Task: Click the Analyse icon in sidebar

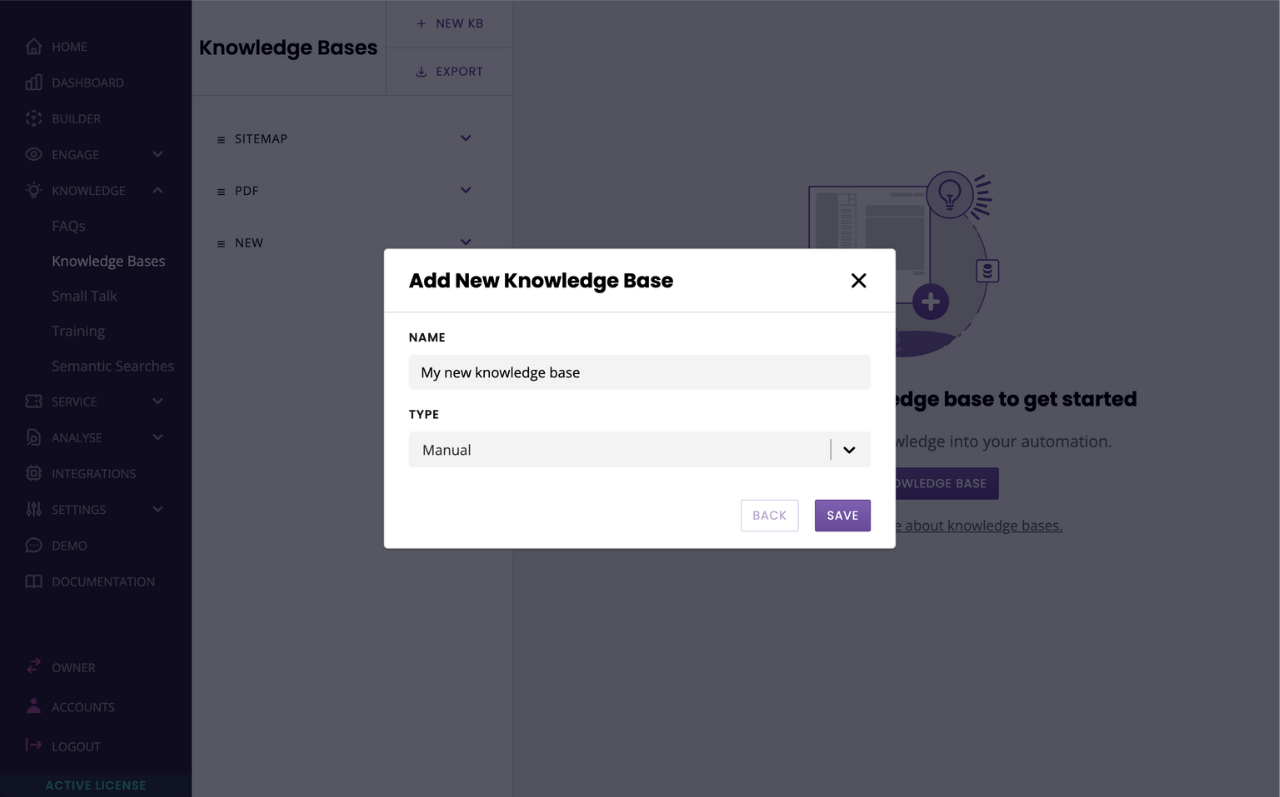Action: [34, 437]
